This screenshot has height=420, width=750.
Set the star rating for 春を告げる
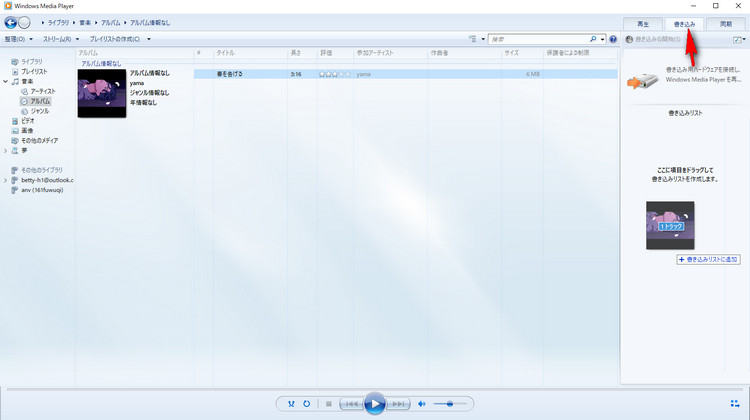[x=334, y=74]
